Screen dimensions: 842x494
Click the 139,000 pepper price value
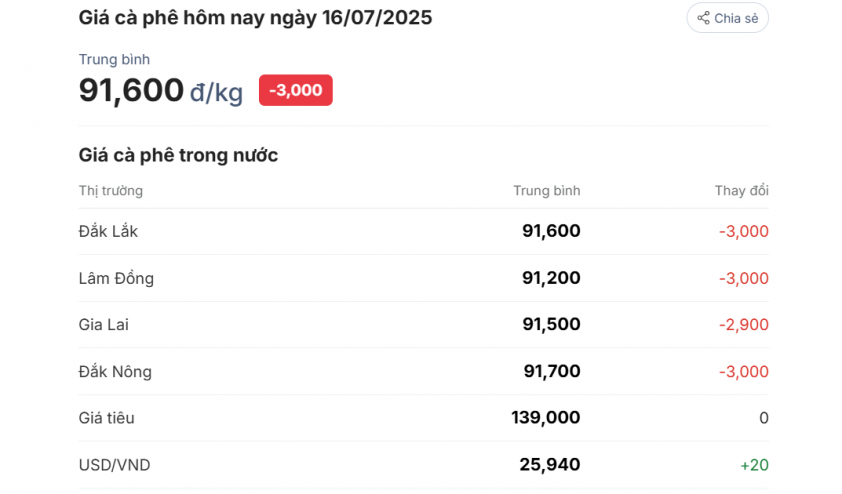(x=546, y=418)
